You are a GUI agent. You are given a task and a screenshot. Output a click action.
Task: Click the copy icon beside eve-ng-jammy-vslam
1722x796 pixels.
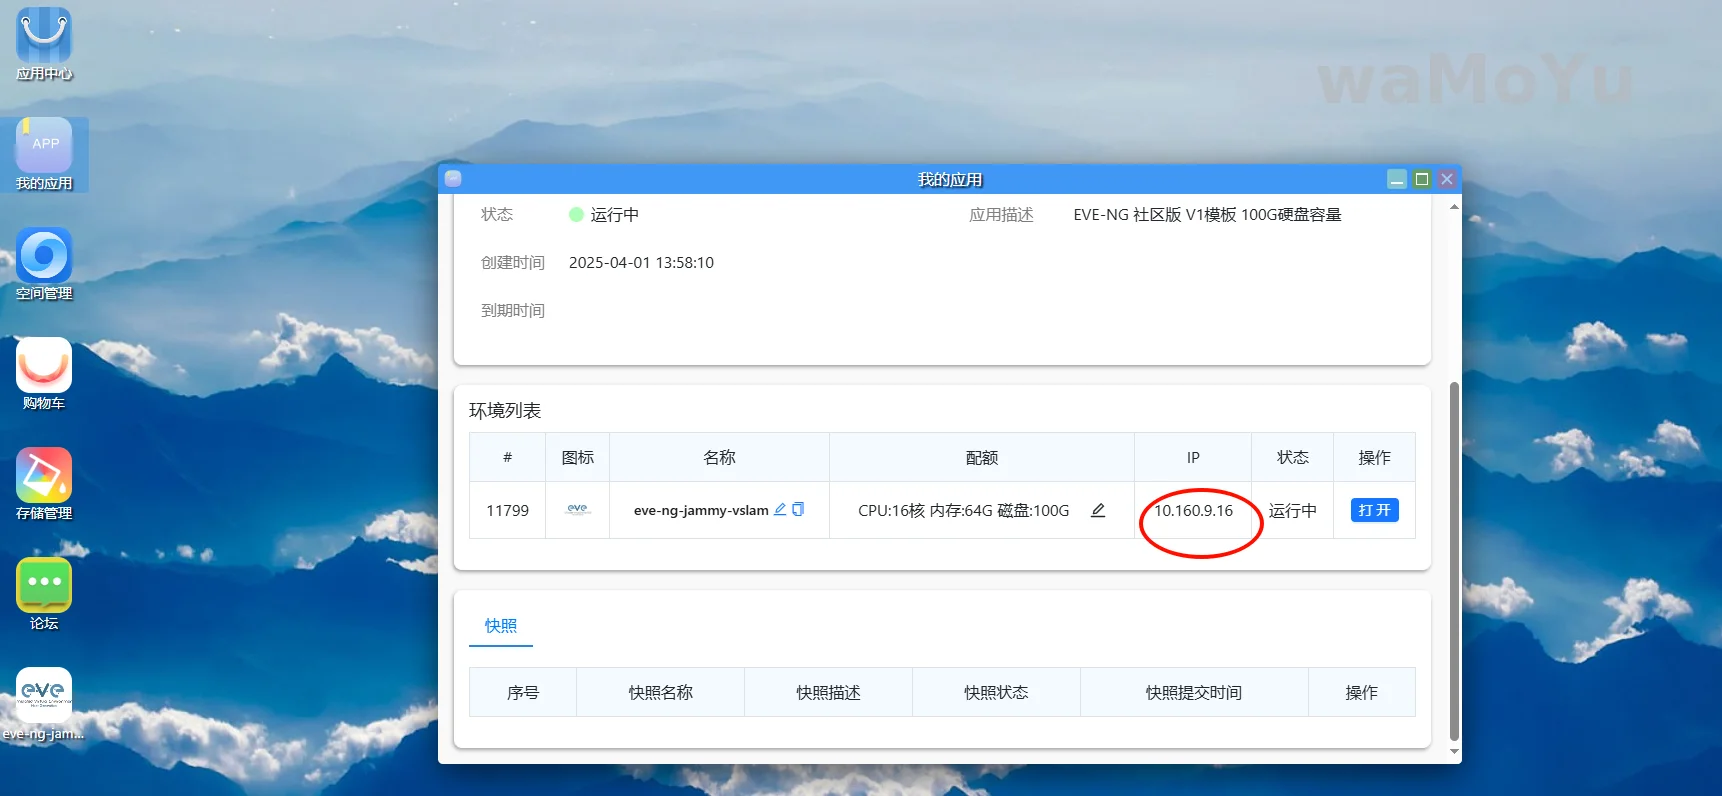click(x=798, y=509)
